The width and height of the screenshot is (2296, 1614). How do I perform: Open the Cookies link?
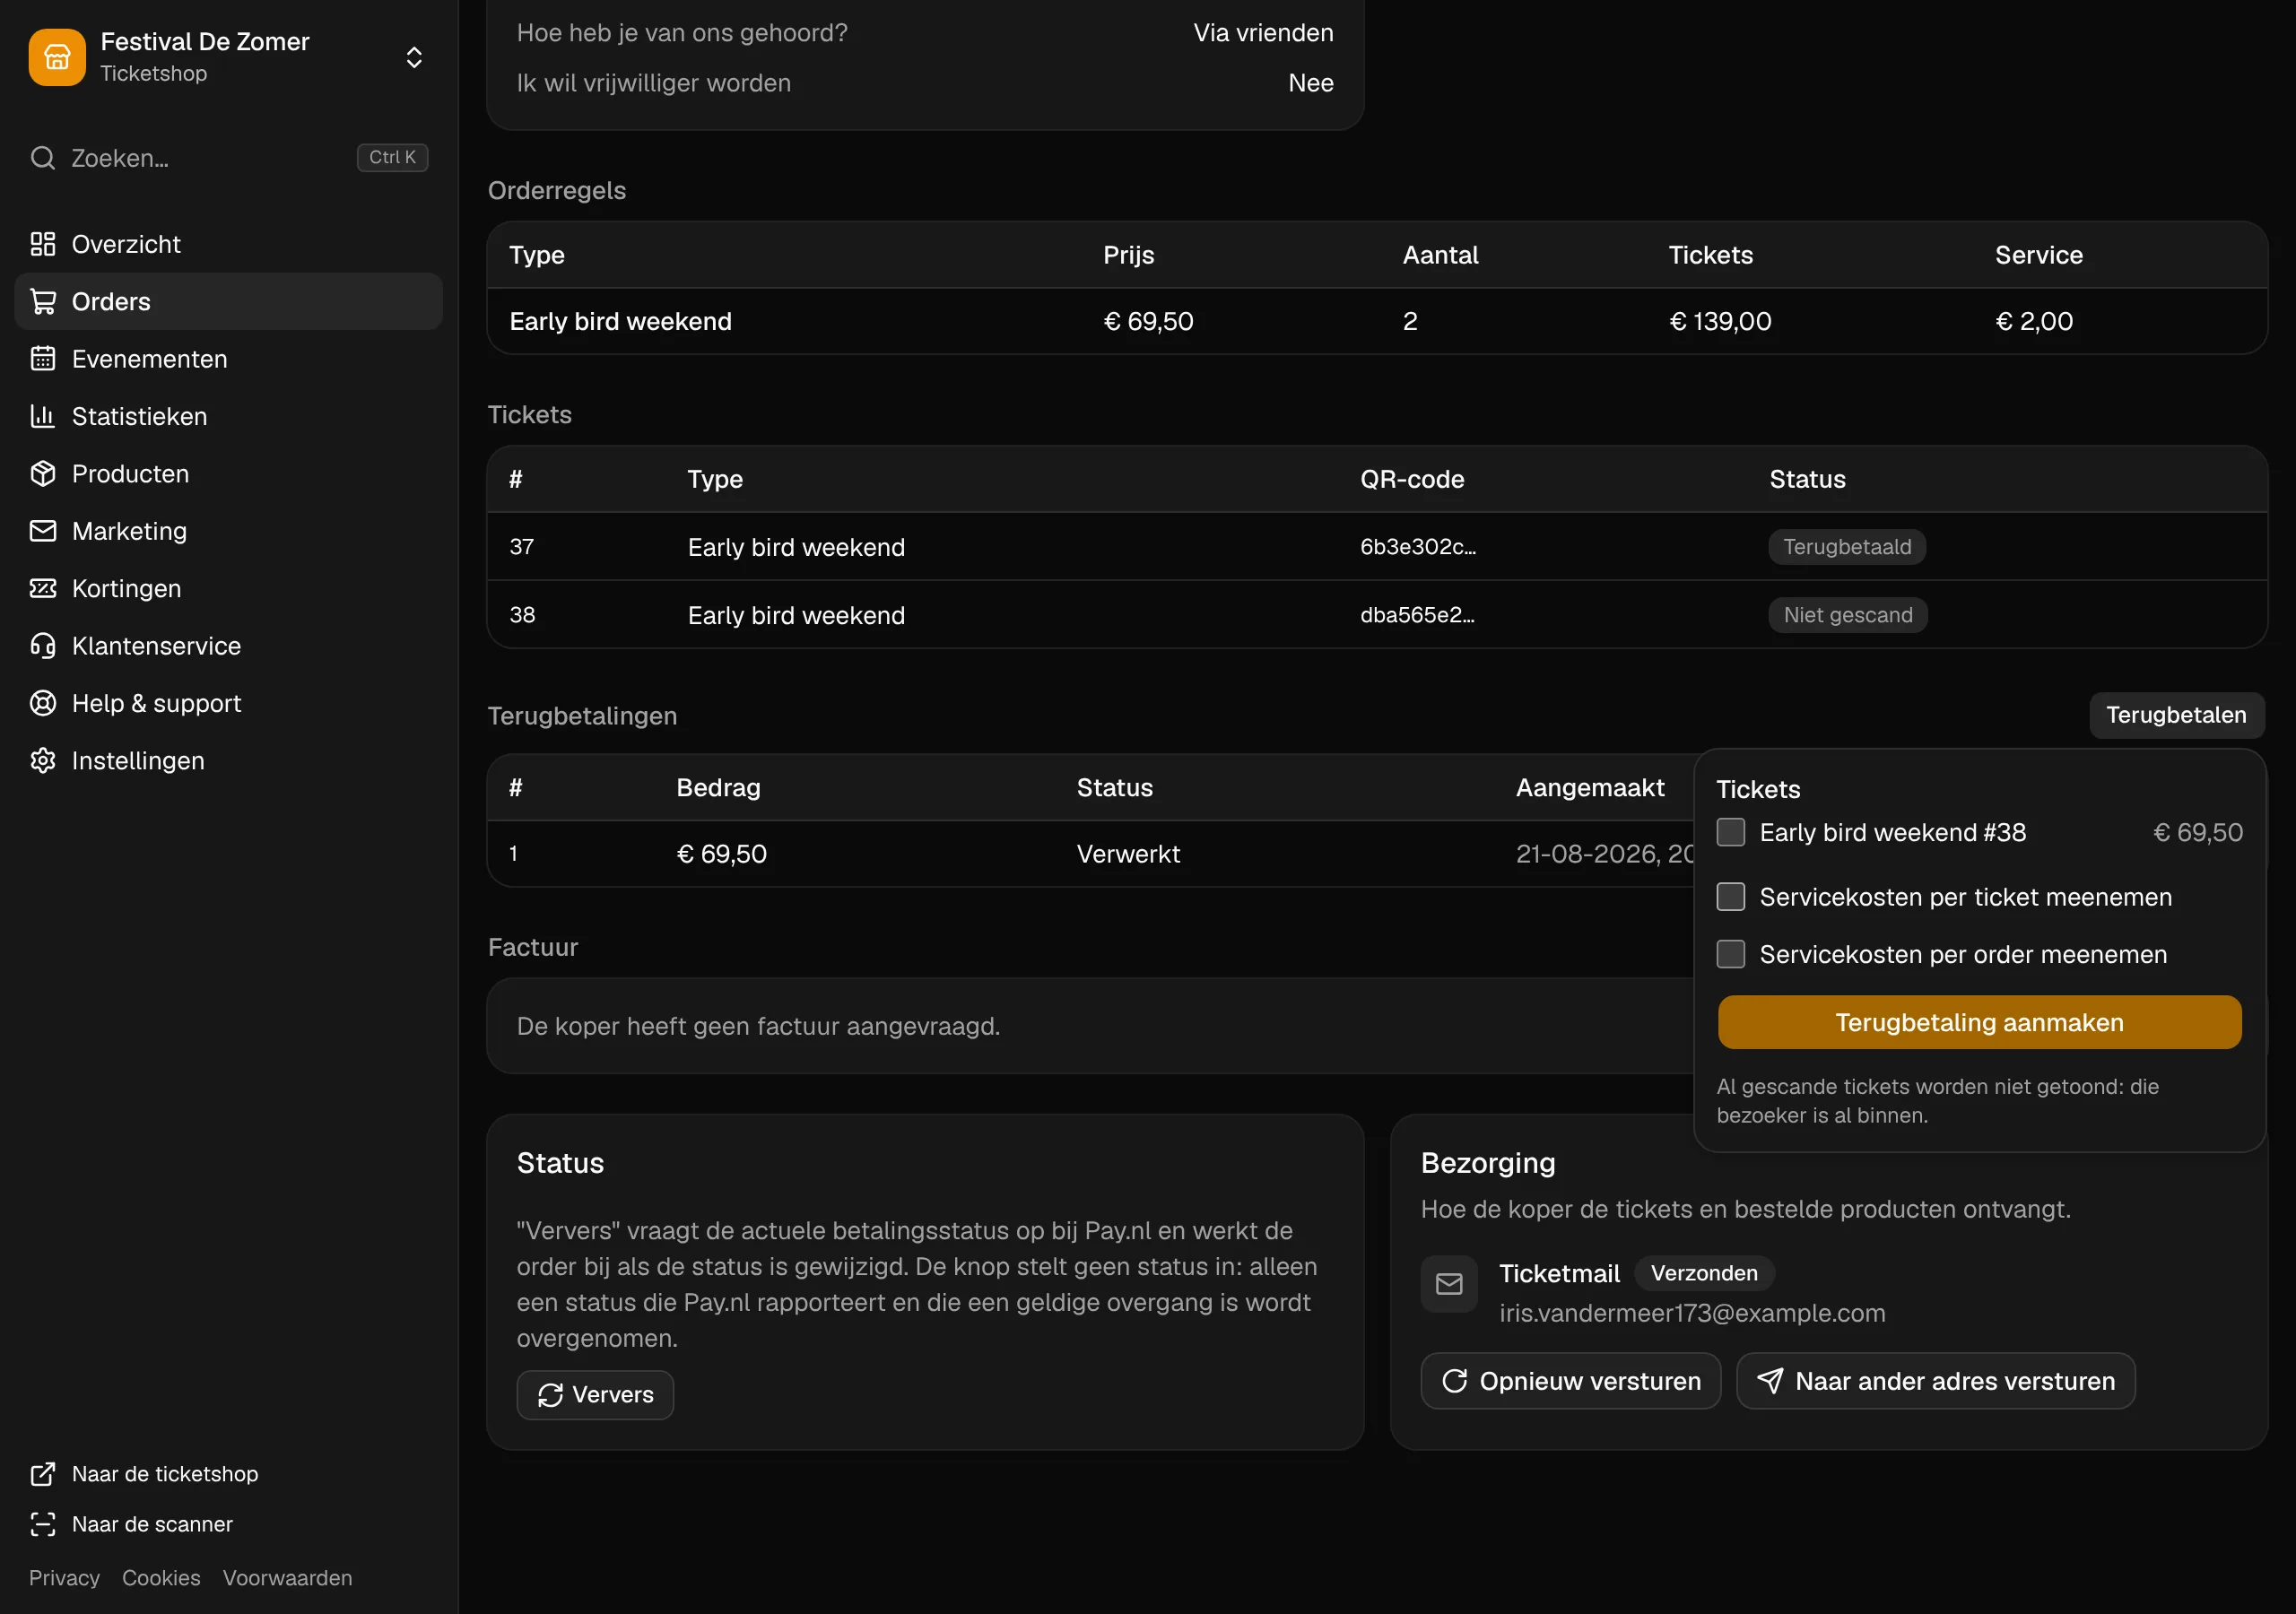click(x=161, y=1578)
